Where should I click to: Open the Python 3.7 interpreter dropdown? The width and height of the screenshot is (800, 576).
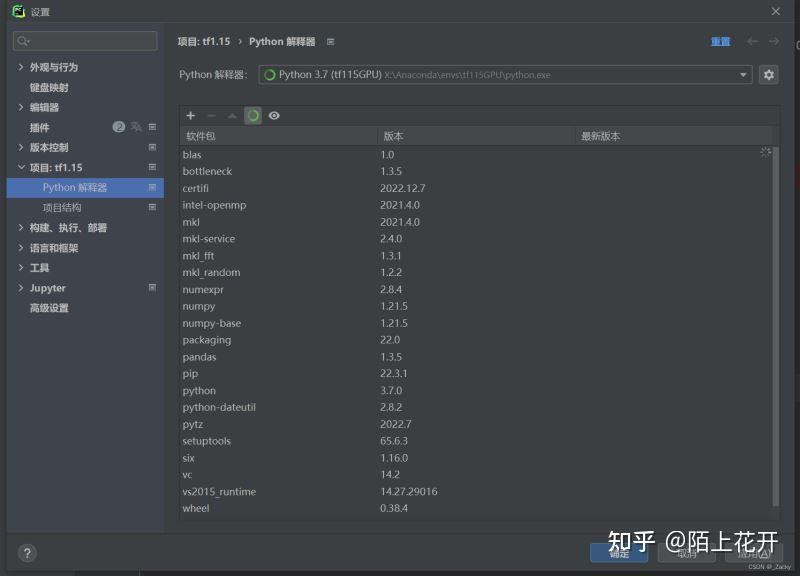pyautogui.click(x=742, y=74)
